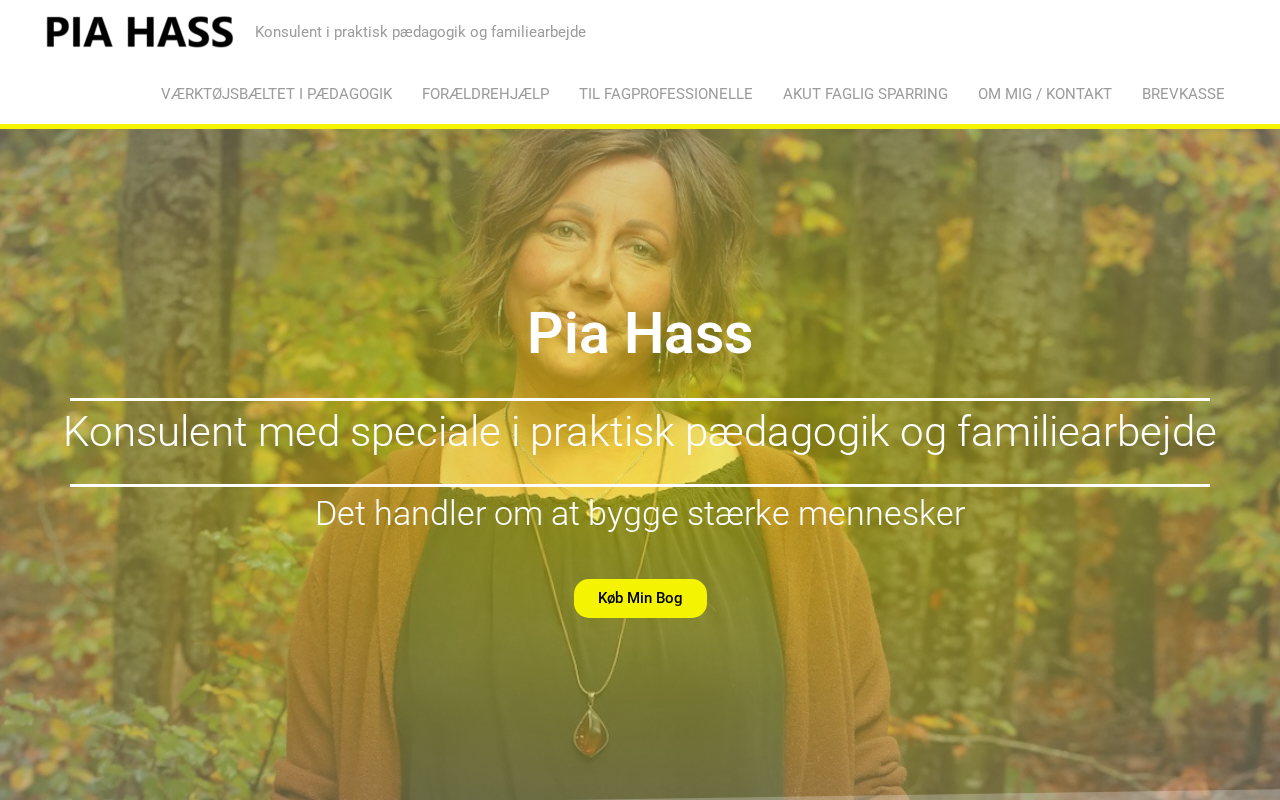This screenshot has height=800, width=1280.
Task: Open Til fagprofessionelle in the navigation
Action: pos(665,94)
